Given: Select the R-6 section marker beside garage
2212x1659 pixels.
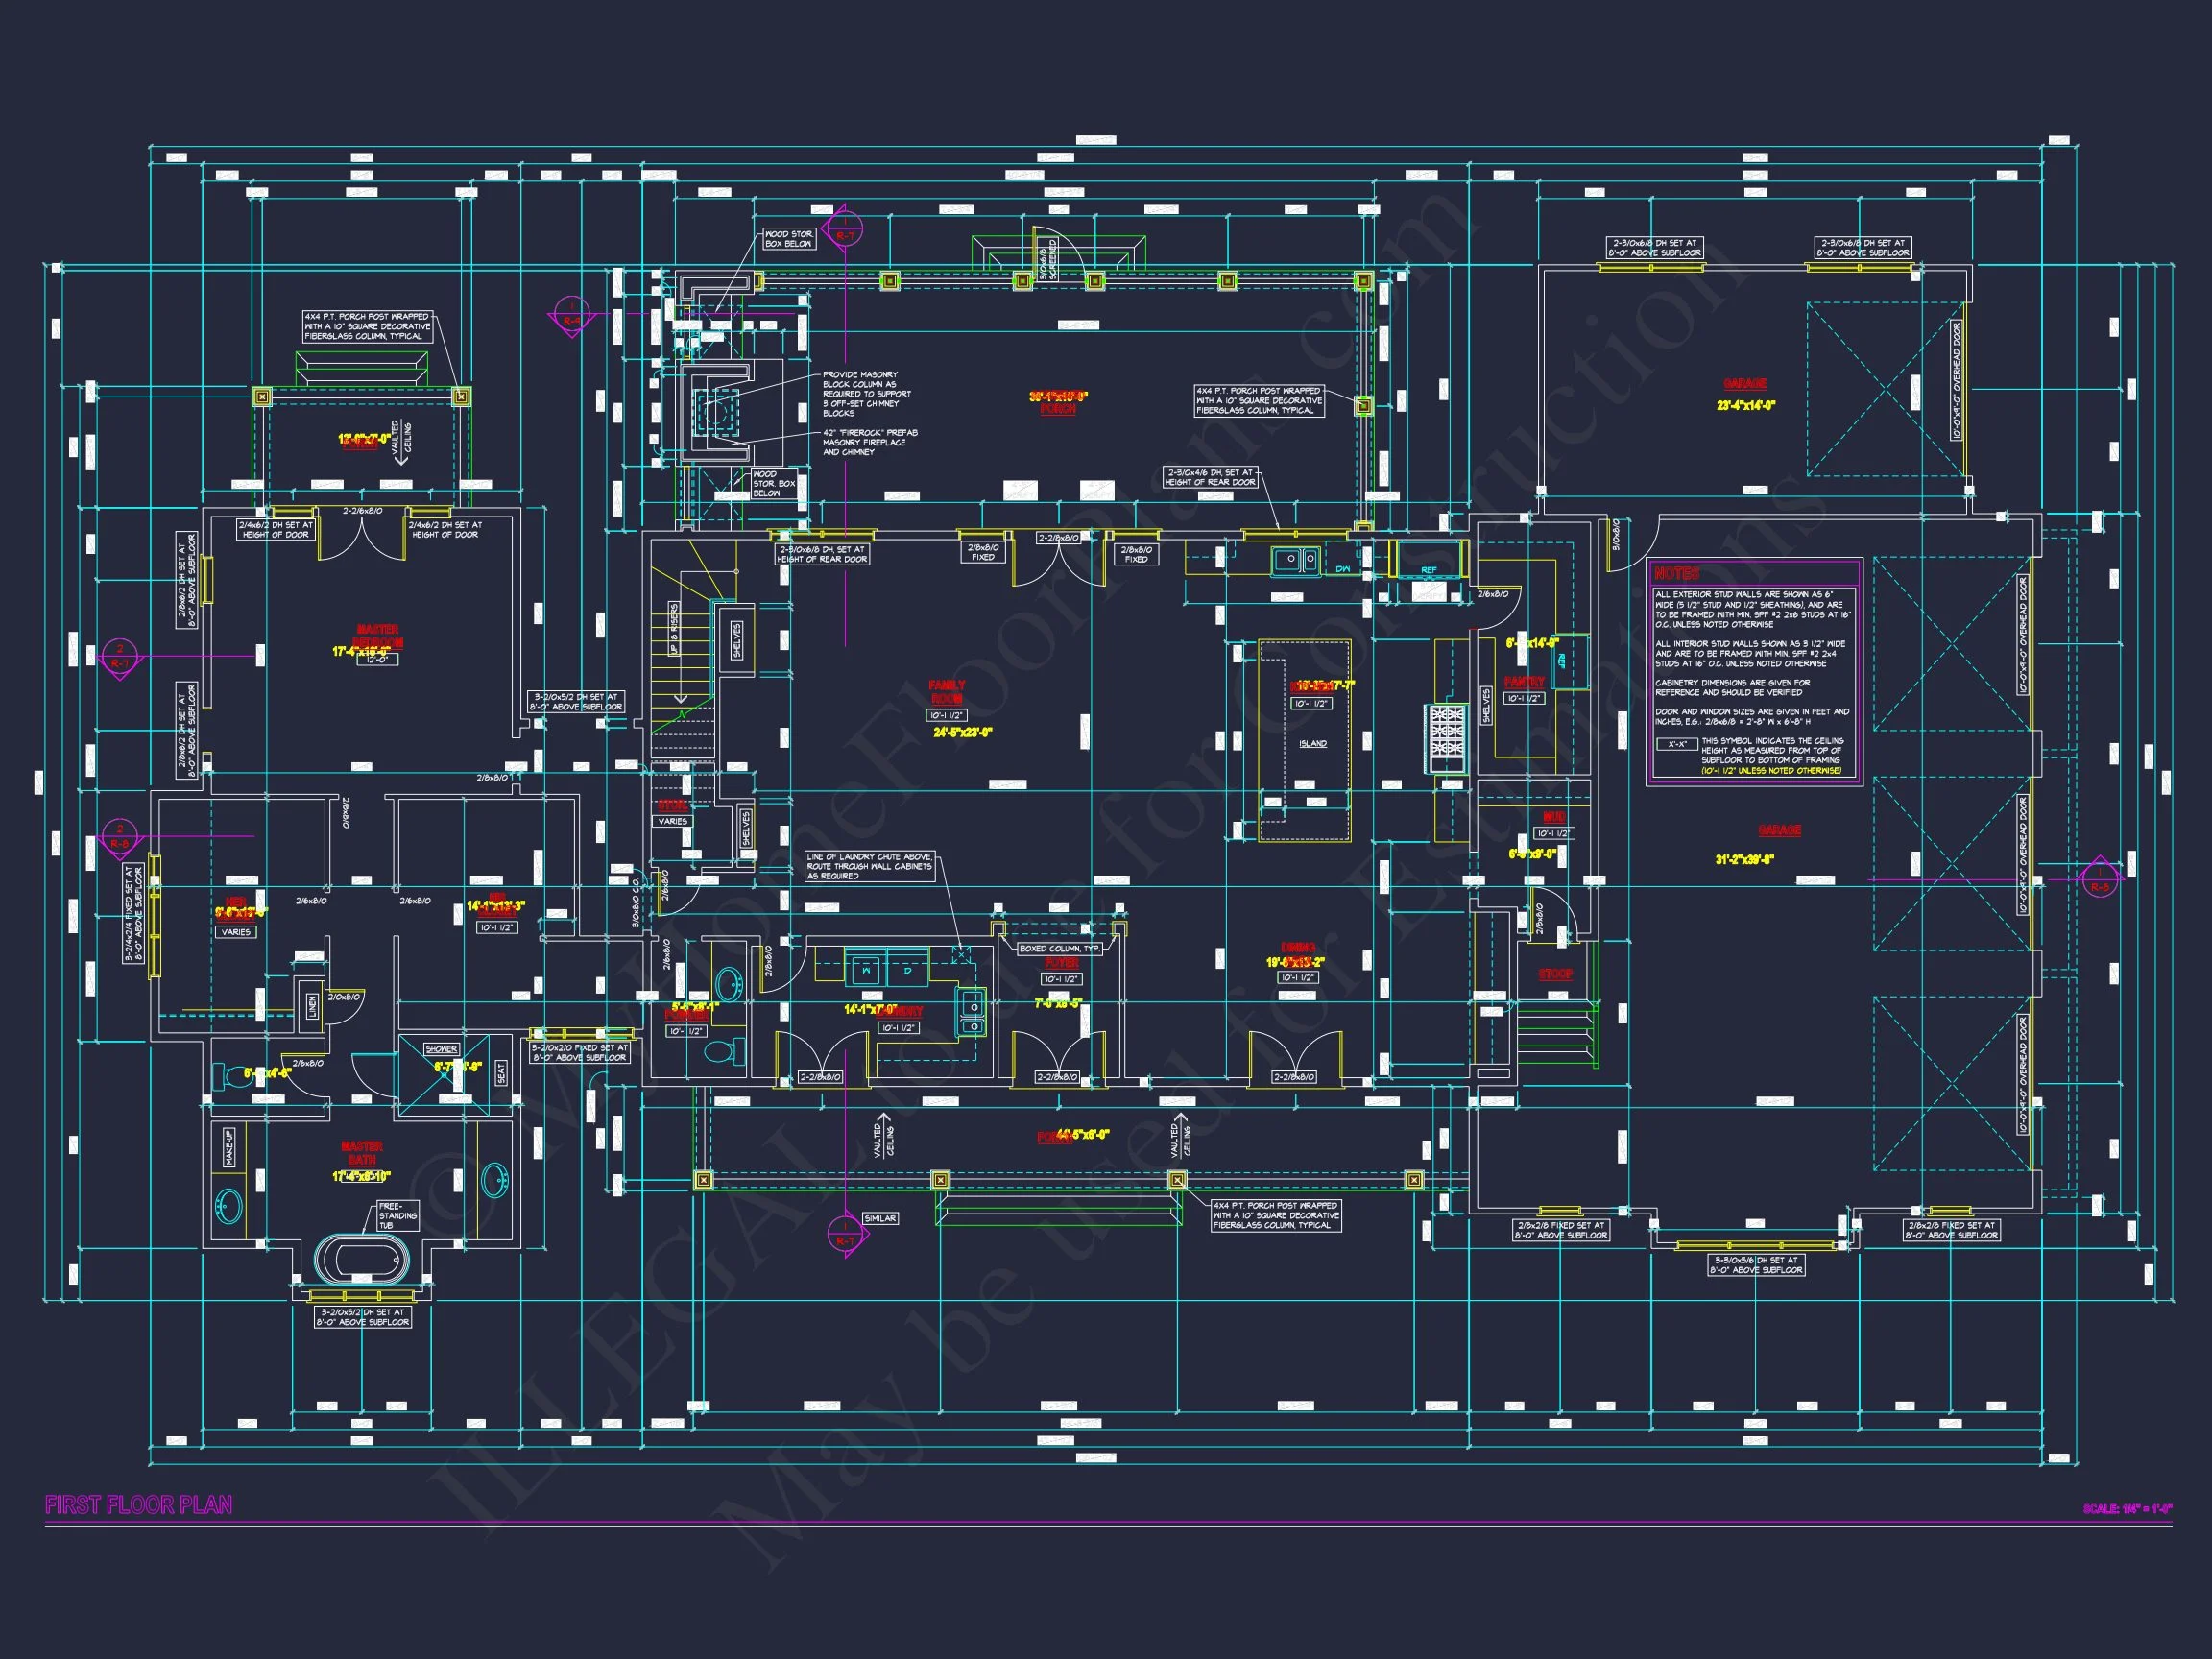Looking at the screenshot, I should click(x=2099, y=880).
